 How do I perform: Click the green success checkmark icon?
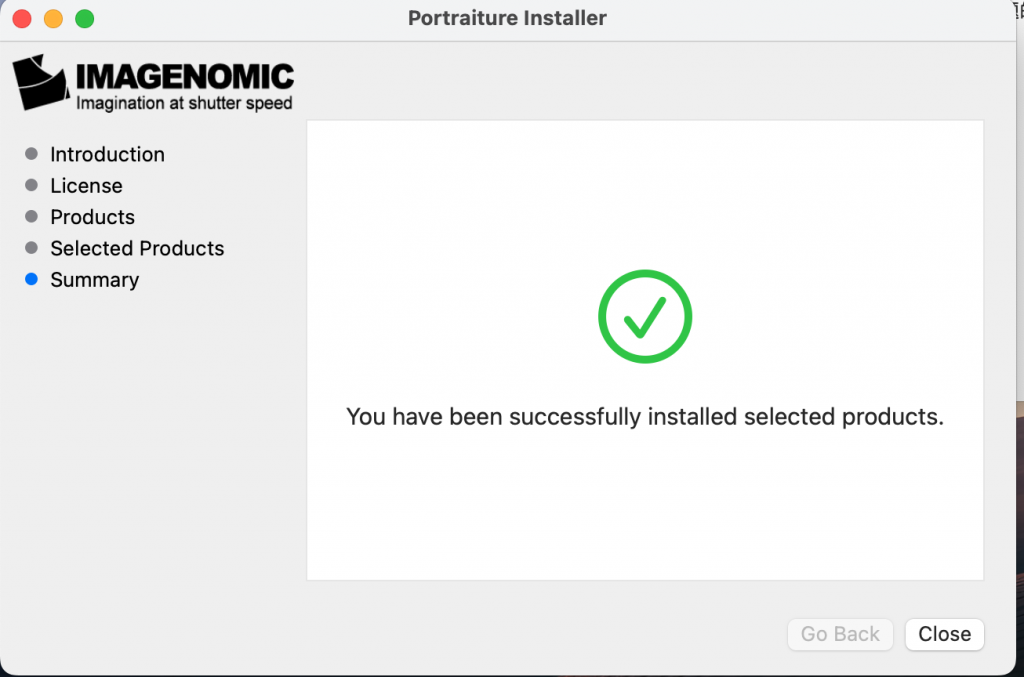pos(644,316)
